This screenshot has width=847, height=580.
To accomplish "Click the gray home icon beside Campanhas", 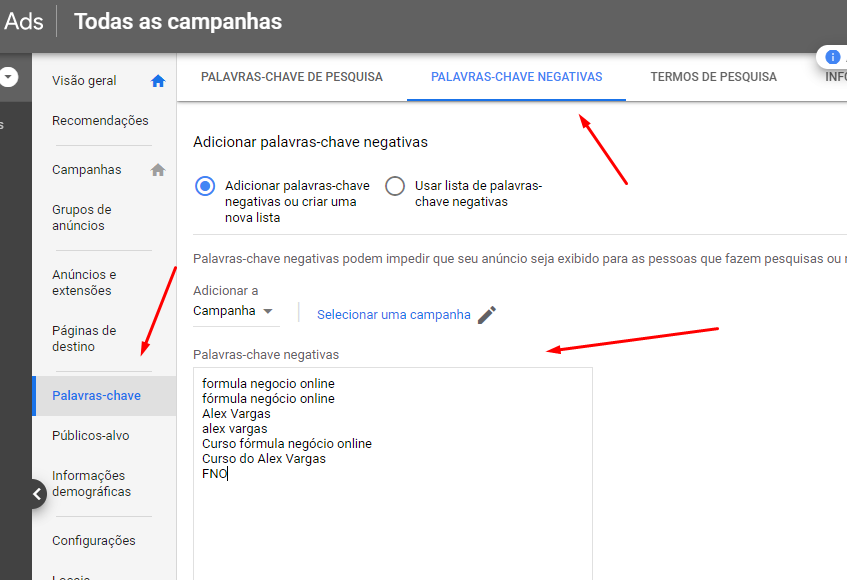I will [x=158, y=170].
